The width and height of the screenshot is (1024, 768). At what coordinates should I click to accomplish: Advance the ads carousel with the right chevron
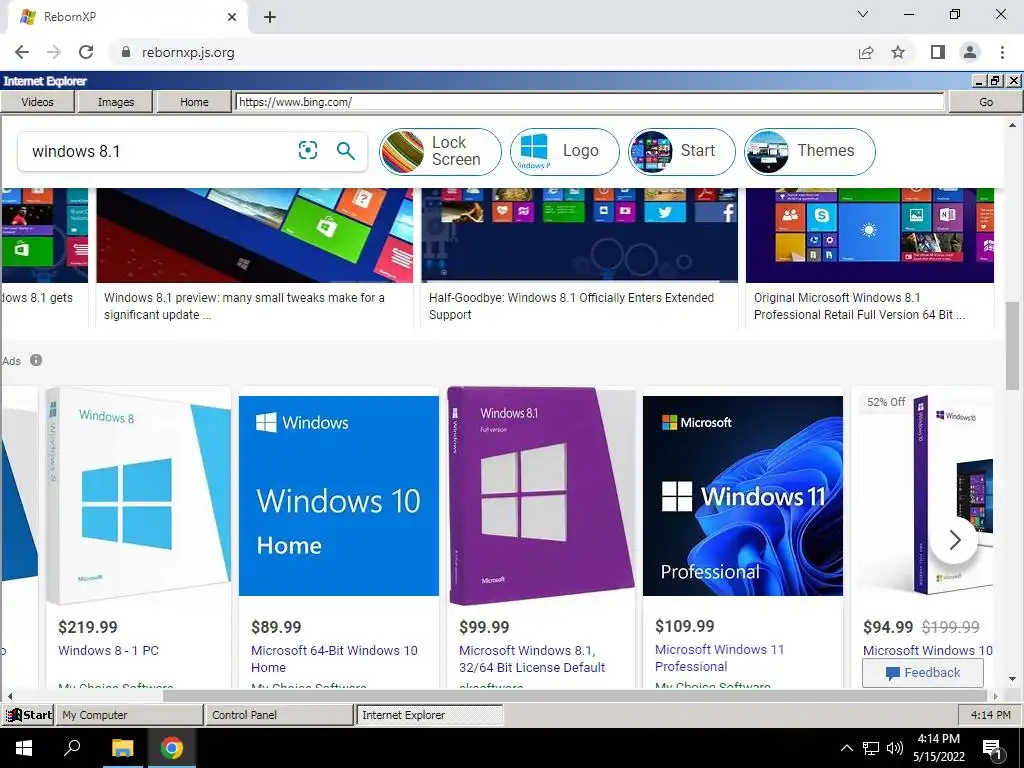[954, 540]
